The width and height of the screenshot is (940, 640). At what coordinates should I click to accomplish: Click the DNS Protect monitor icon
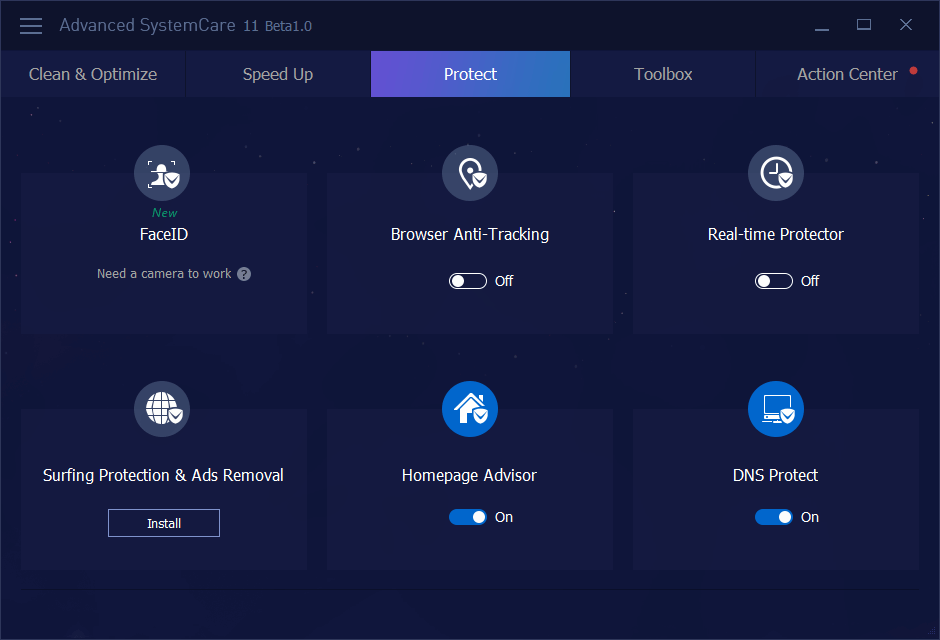[776, 409]
